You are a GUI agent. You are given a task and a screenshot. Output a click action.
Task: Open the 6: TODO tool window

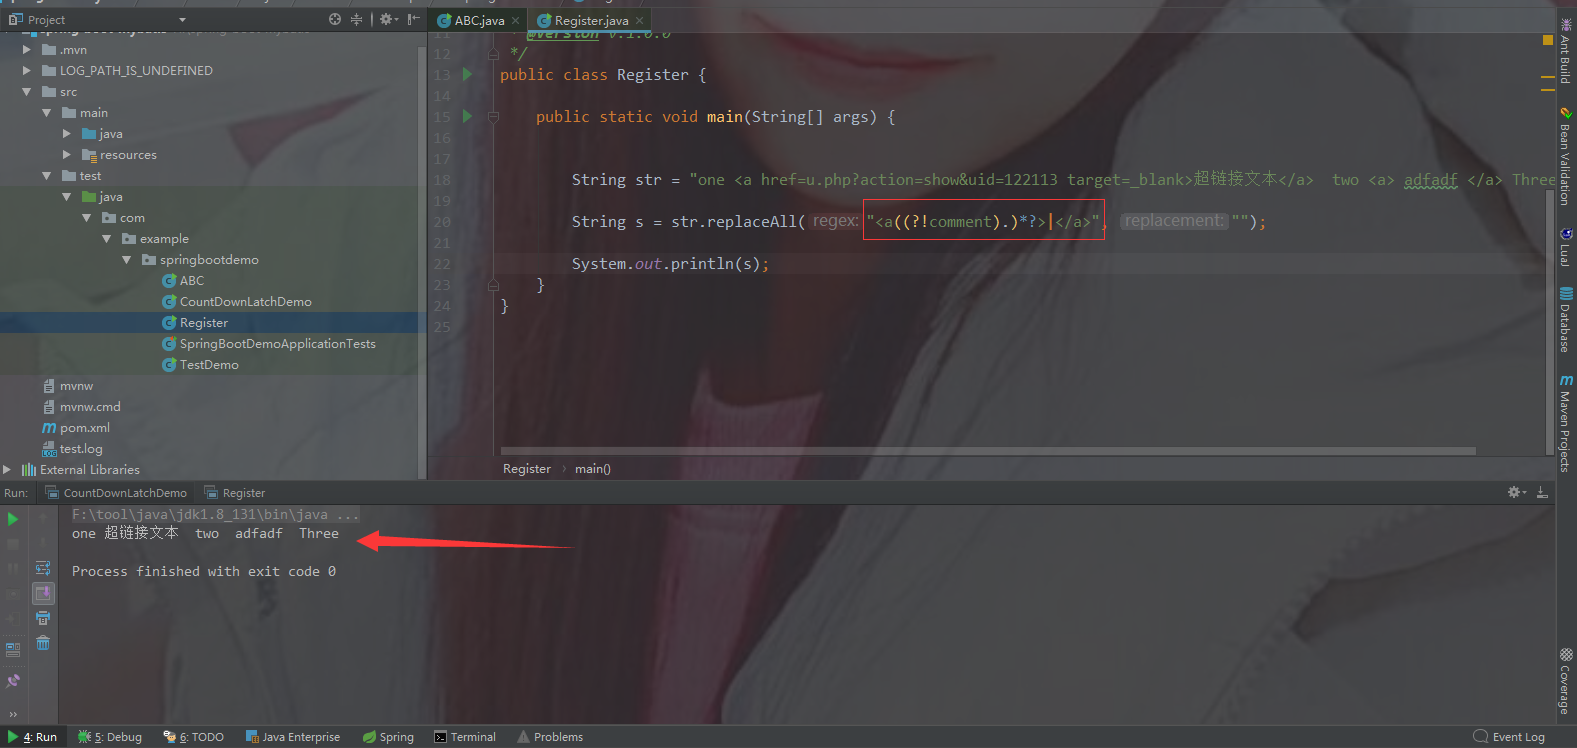click(x=194, y=737)
